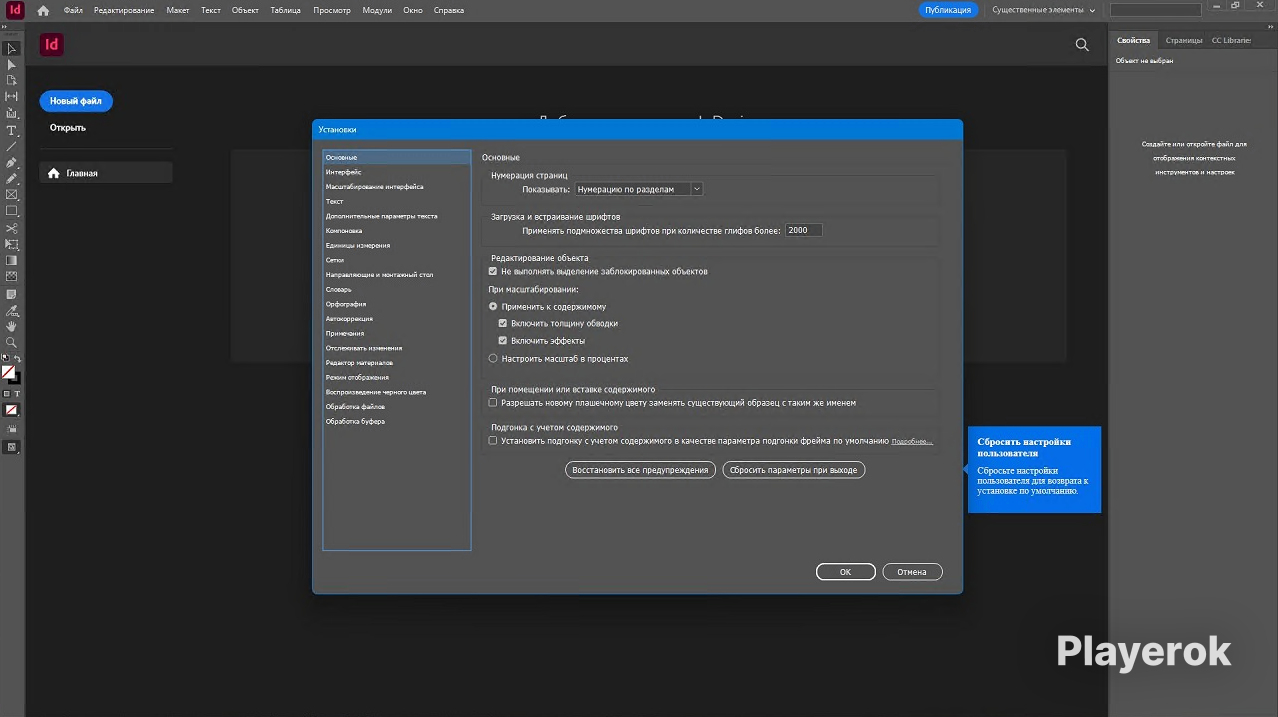Click the search magnifier icon on Home screen
The width and height of the screenshot is (1278, 717).
[x=1082, y=45]
